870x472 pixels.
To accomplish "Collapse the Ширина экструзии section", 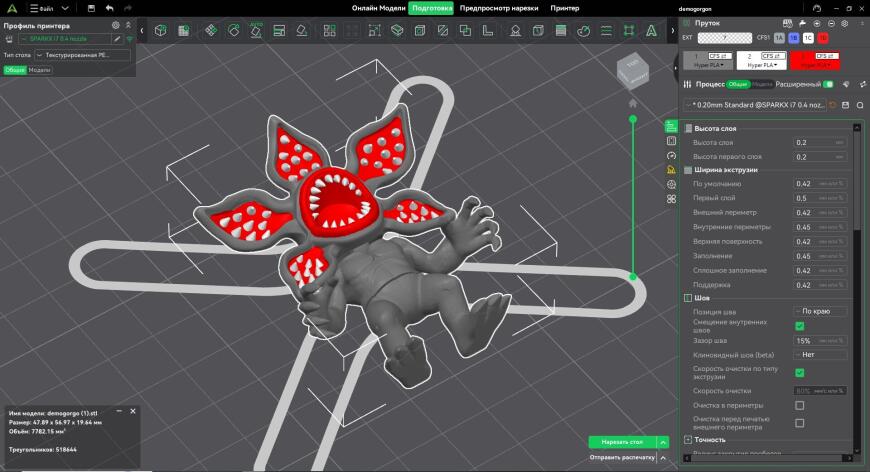I will (x=688, y=170).
